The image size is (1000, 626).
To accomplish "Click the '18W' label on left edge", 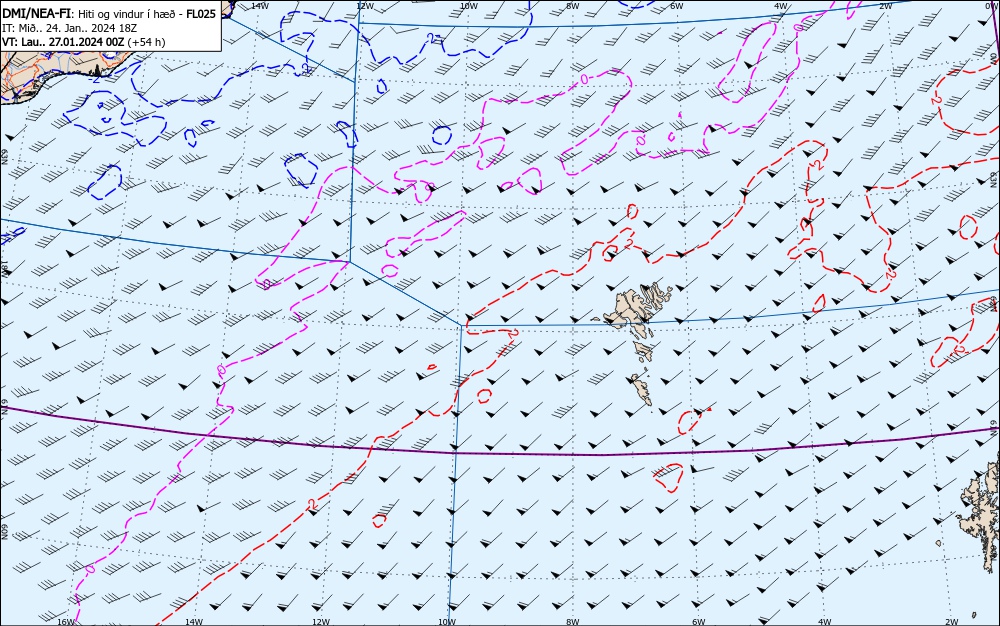I will 4,267.
